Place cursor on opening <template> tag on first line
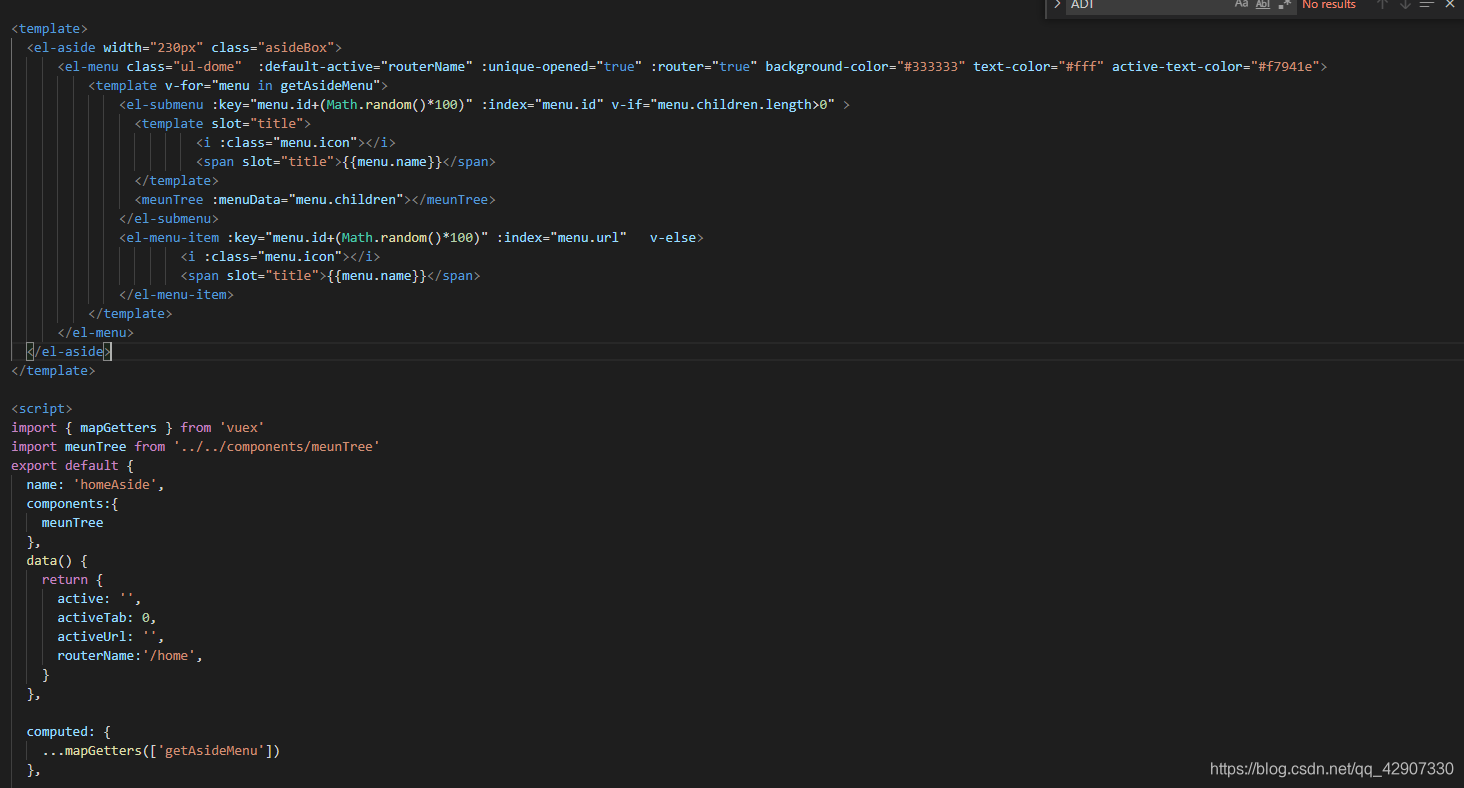1464x788 pixels. tap(49, 28)
